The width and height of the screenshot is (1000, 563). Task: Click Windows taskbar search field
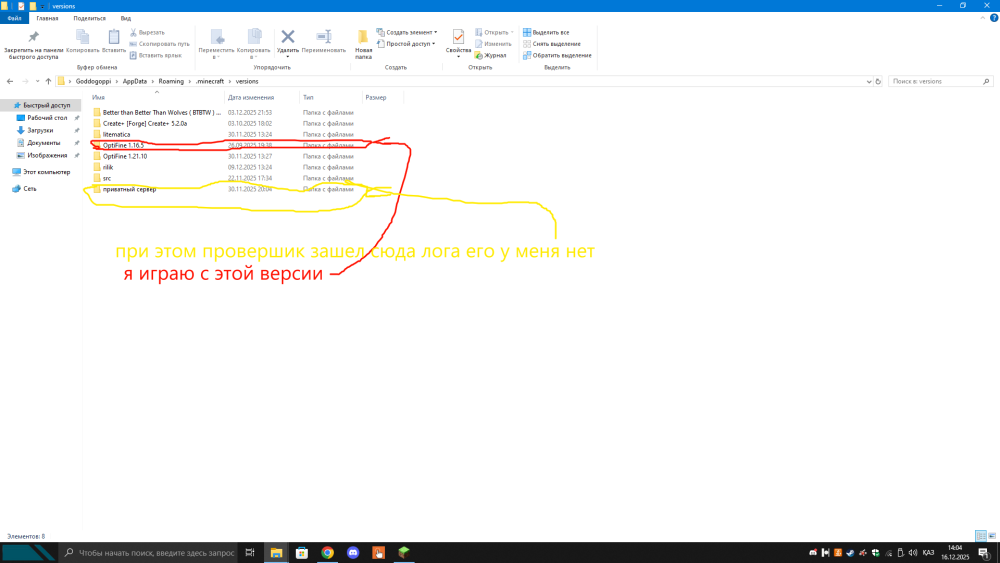150,553
